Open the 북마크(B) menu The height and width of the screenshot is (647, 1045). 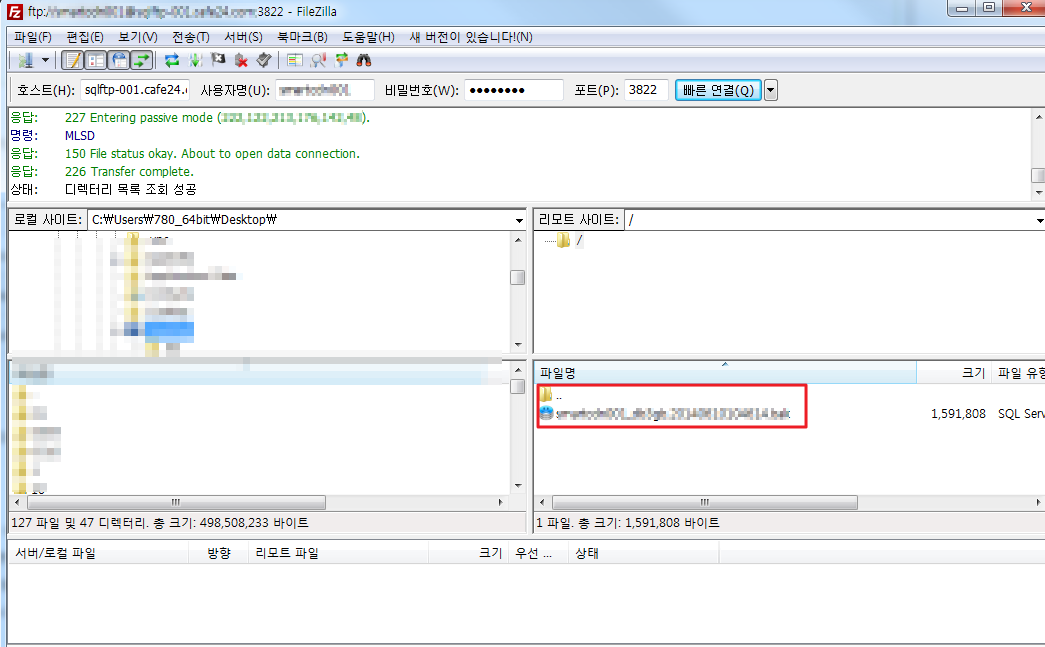pos(302,37)
